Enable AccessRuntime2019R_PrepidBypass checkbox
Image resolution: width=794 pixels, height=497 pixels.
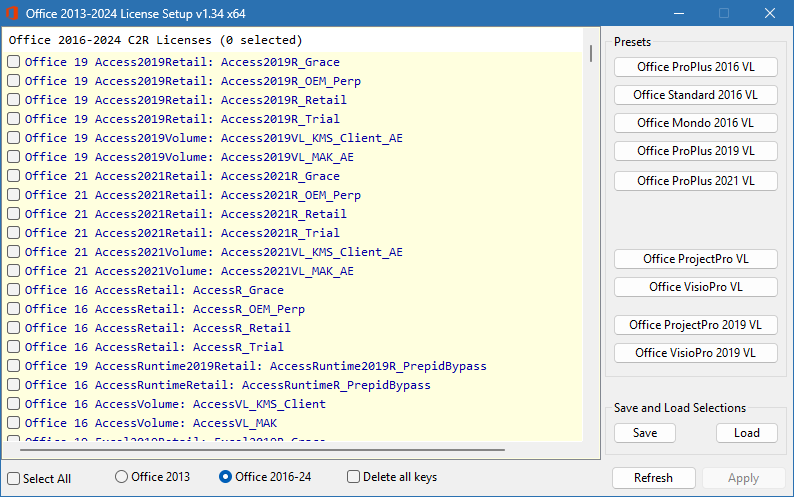click(x=14, y=366)
